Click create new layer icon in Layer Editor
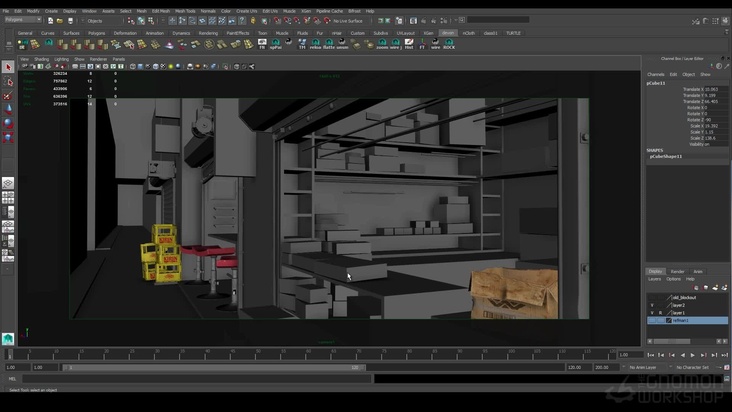 (715, 287)
